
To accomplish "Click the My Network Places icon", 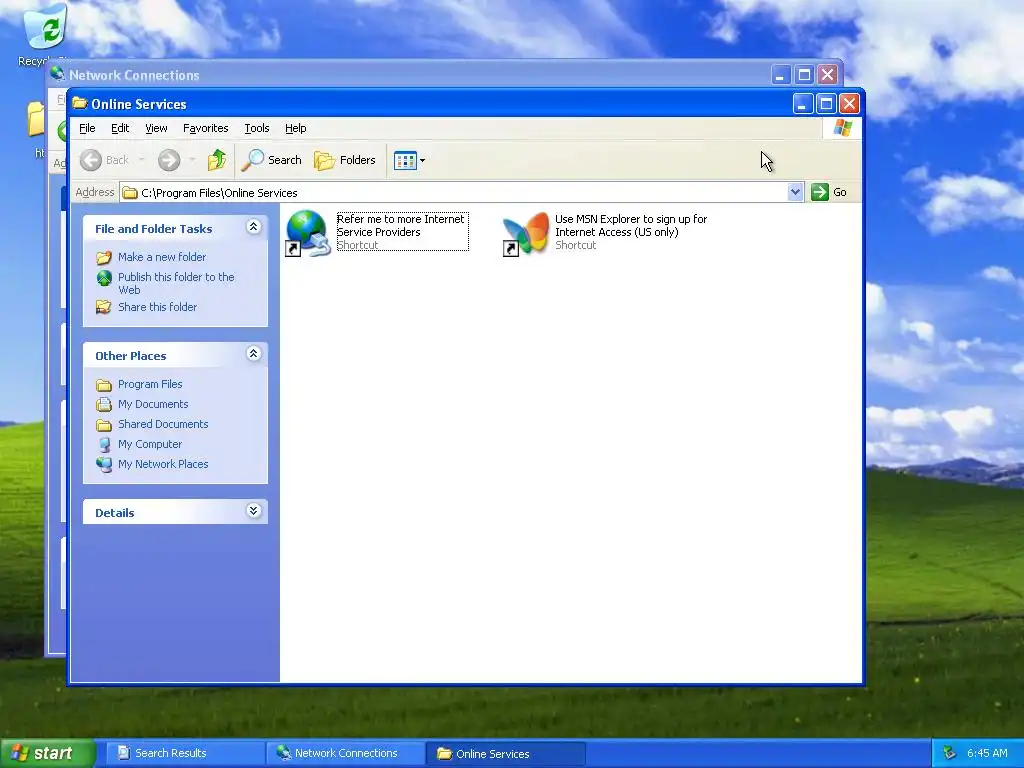I will point(104,464).
